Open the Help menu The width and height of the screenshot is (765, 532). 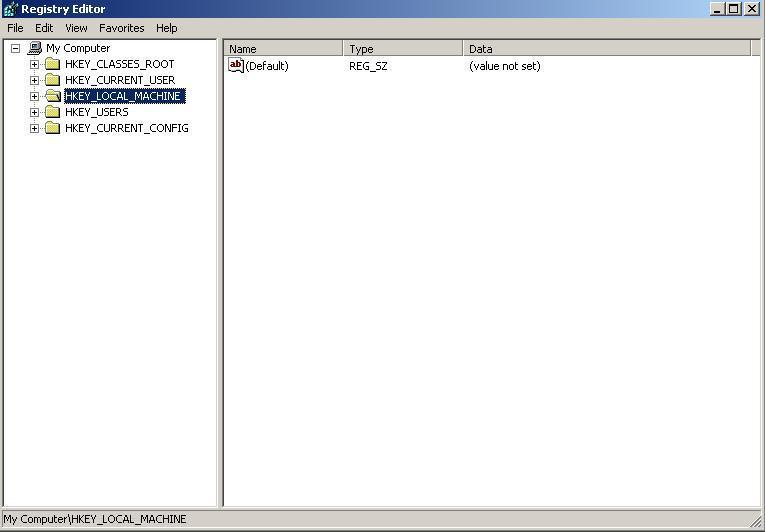click(166, 28)
